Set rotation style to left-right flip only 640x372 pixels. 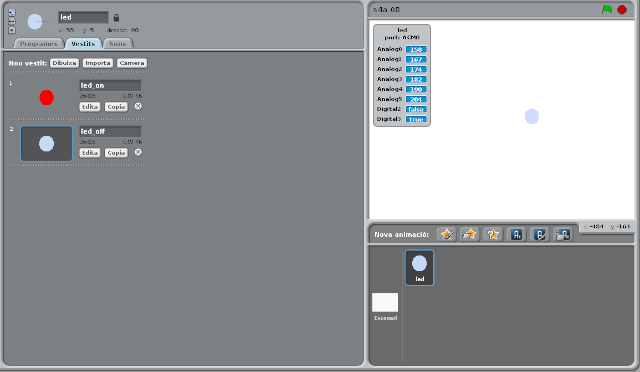coord(12,21)
